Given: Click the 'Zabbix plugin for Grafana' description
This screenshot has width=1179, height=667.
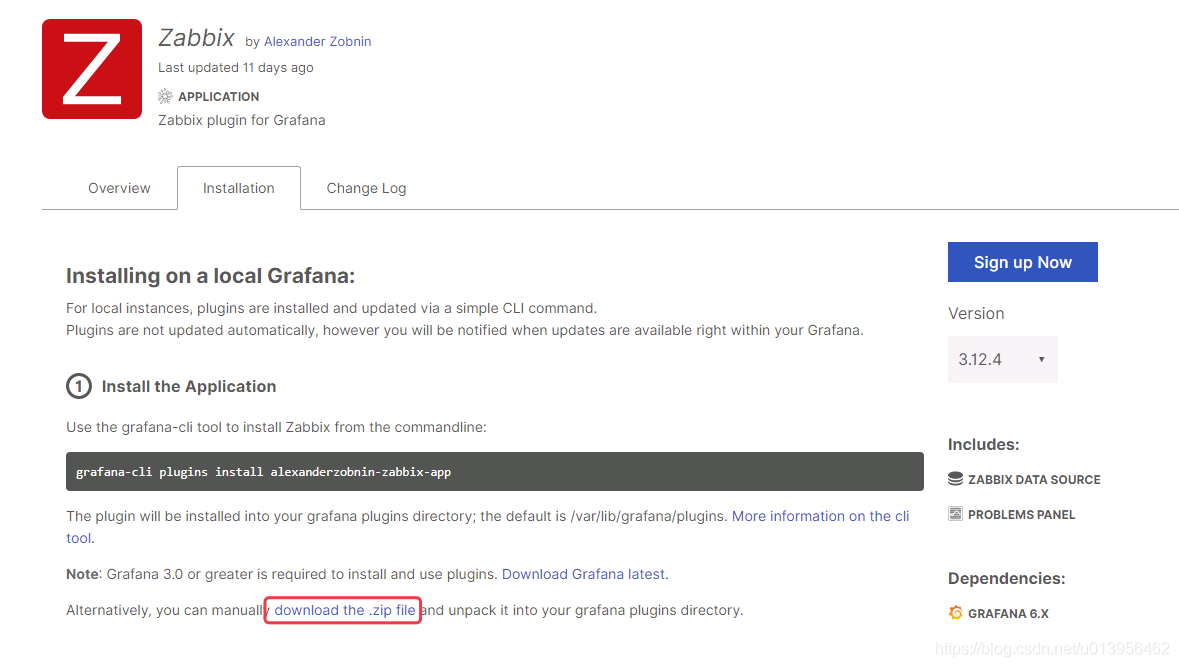Looking at the screenshot, I should [x=241, y=120].
